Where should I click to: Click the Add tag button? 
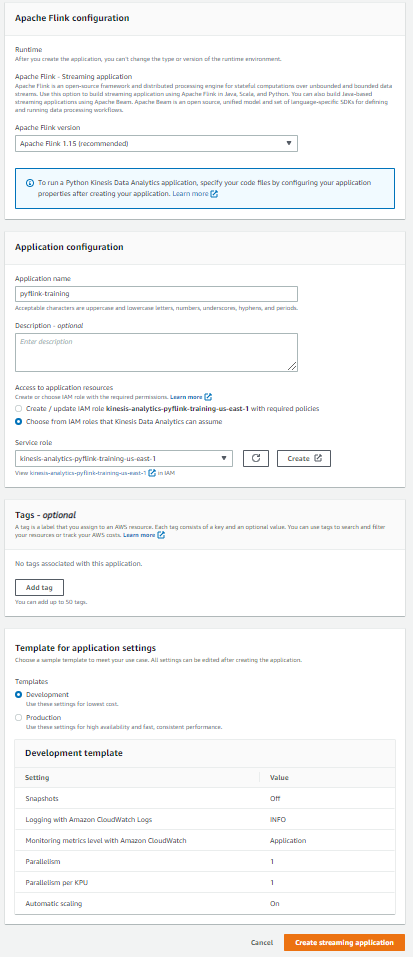(39, 587)
